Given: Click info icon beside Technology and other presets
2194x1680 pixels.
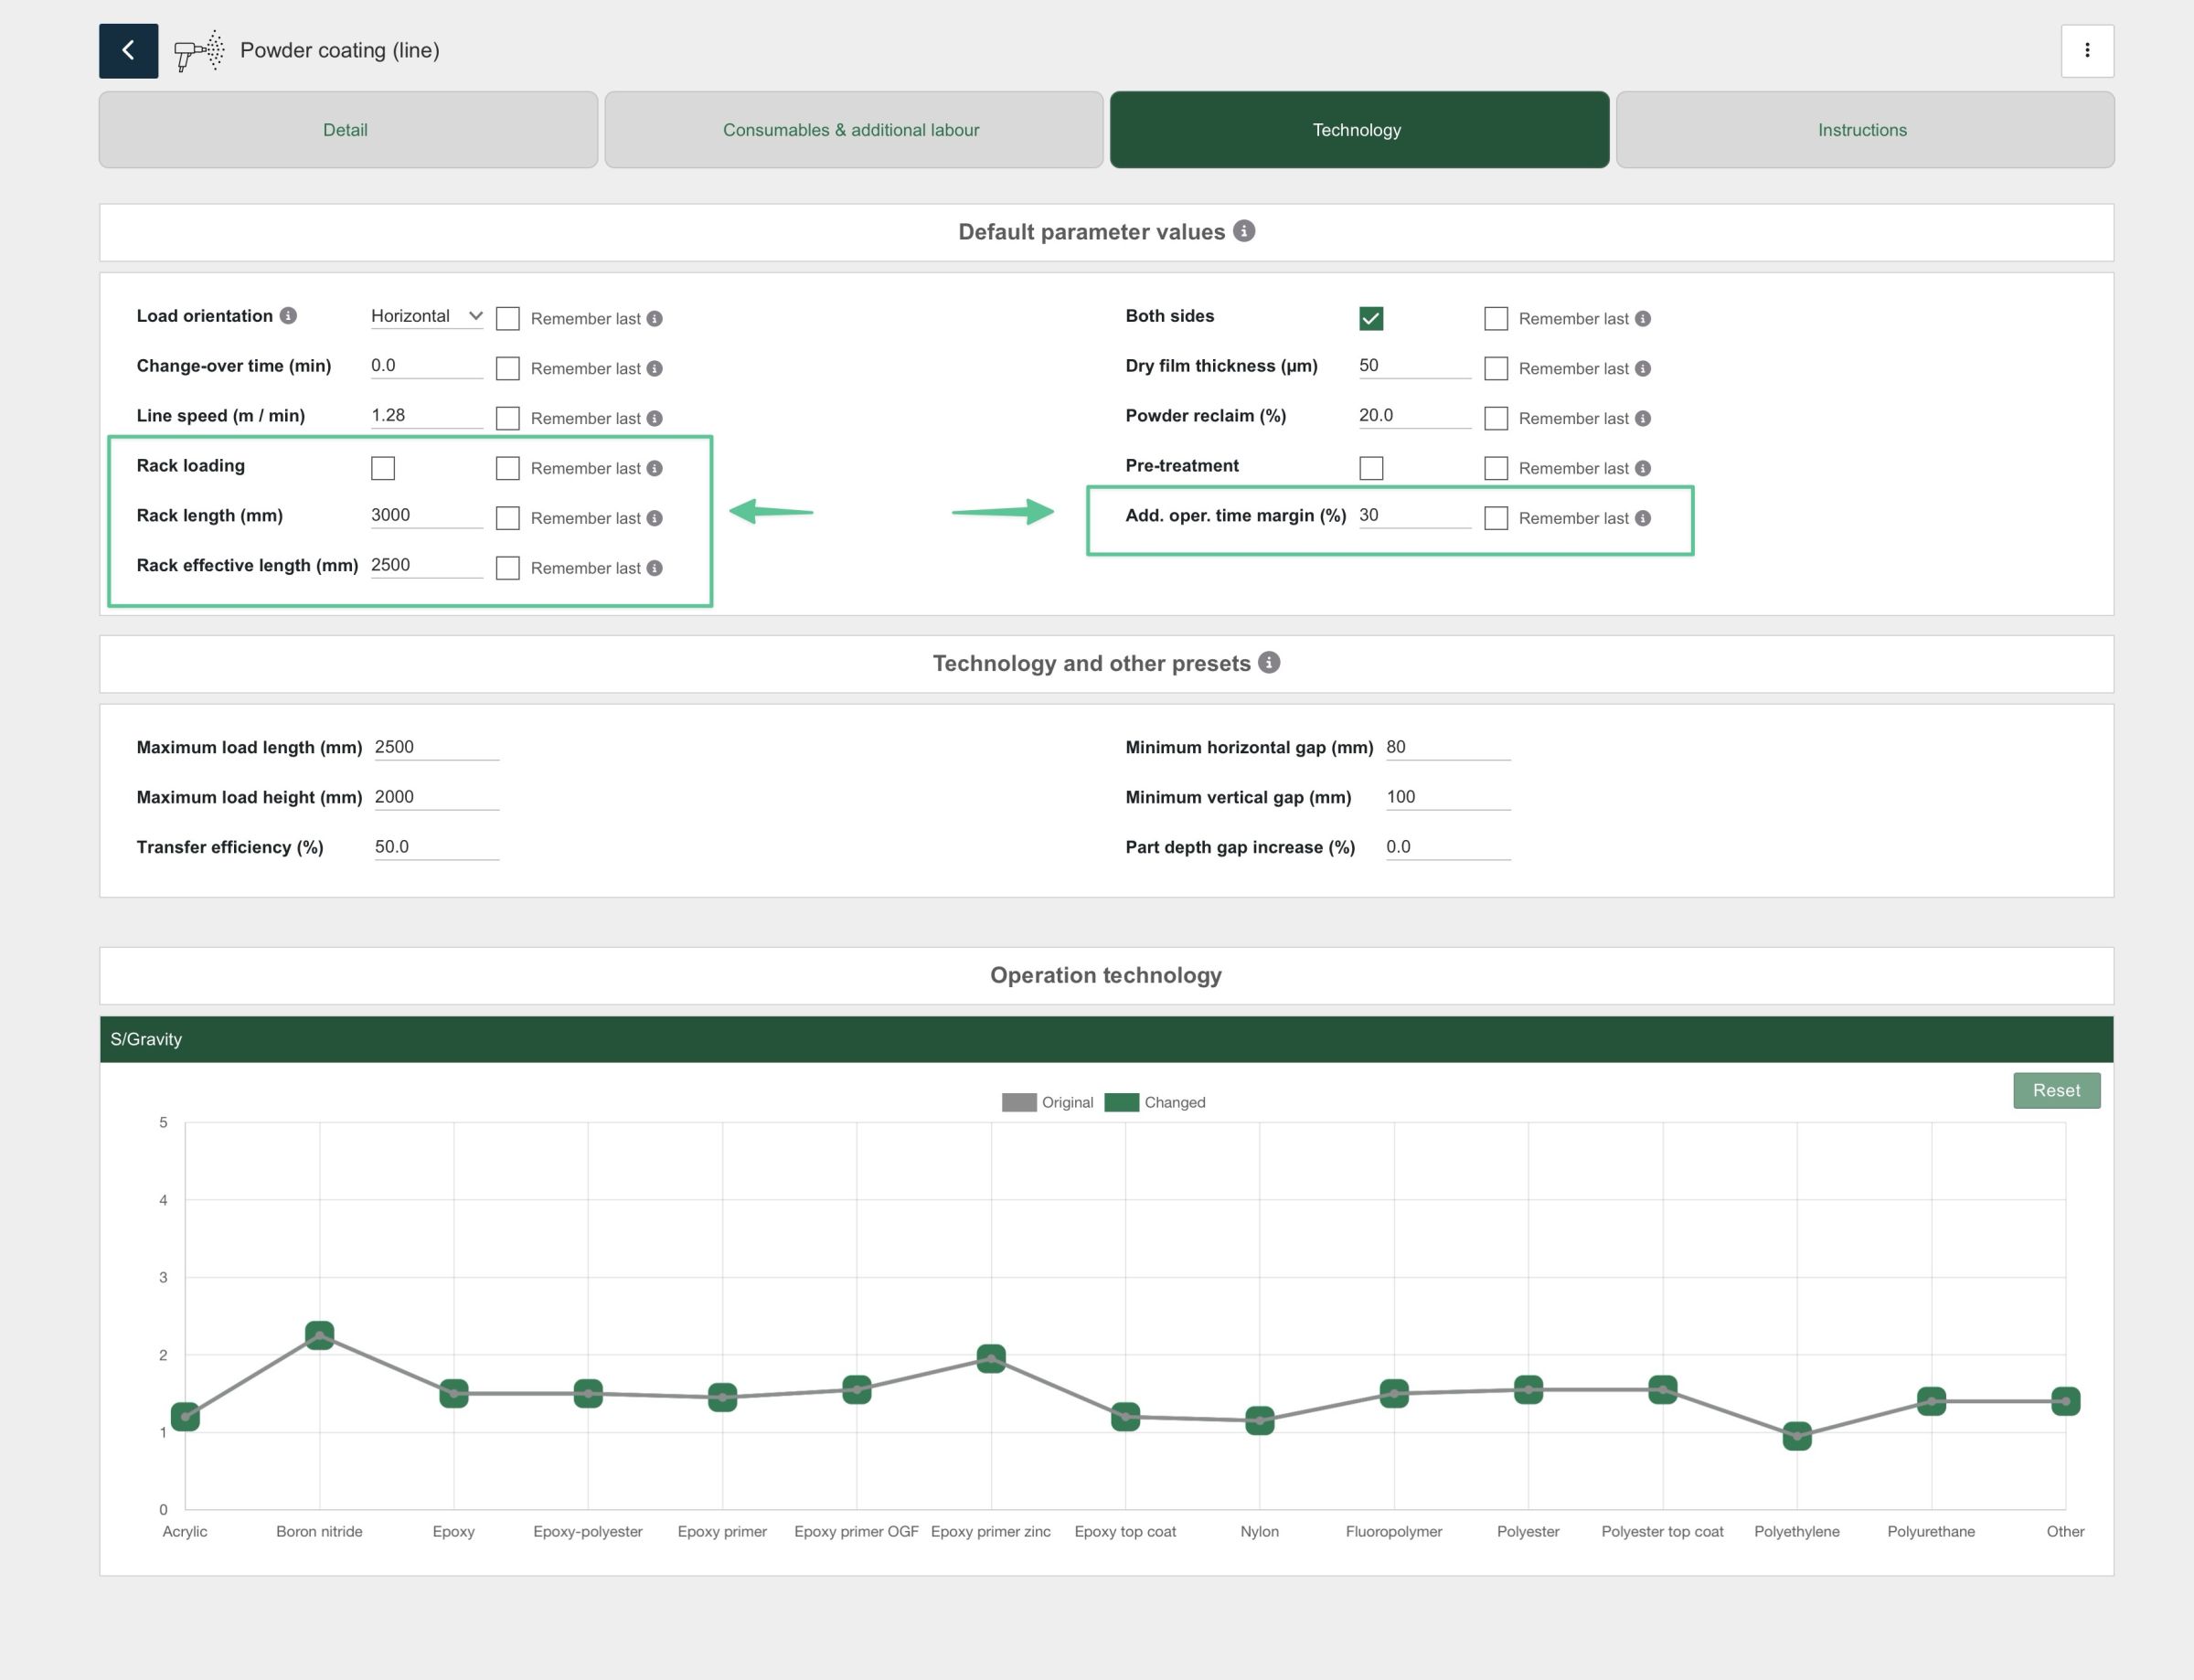Looking at the screenshot, I should click(x=1268, y=662).
